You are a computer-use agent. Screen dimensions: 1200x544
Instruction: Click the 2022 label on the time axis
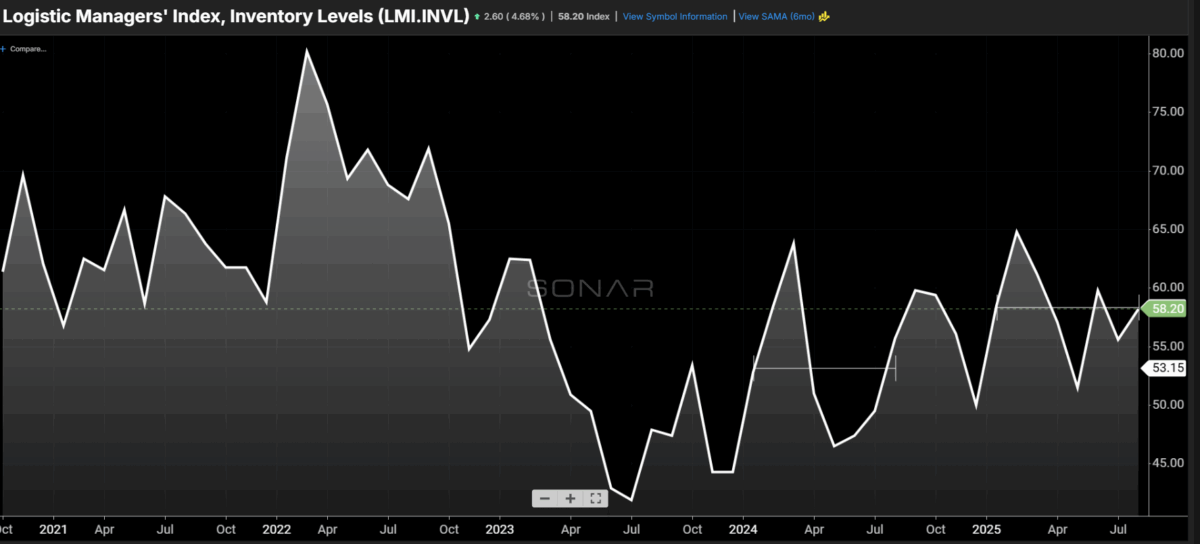(276, 527)
